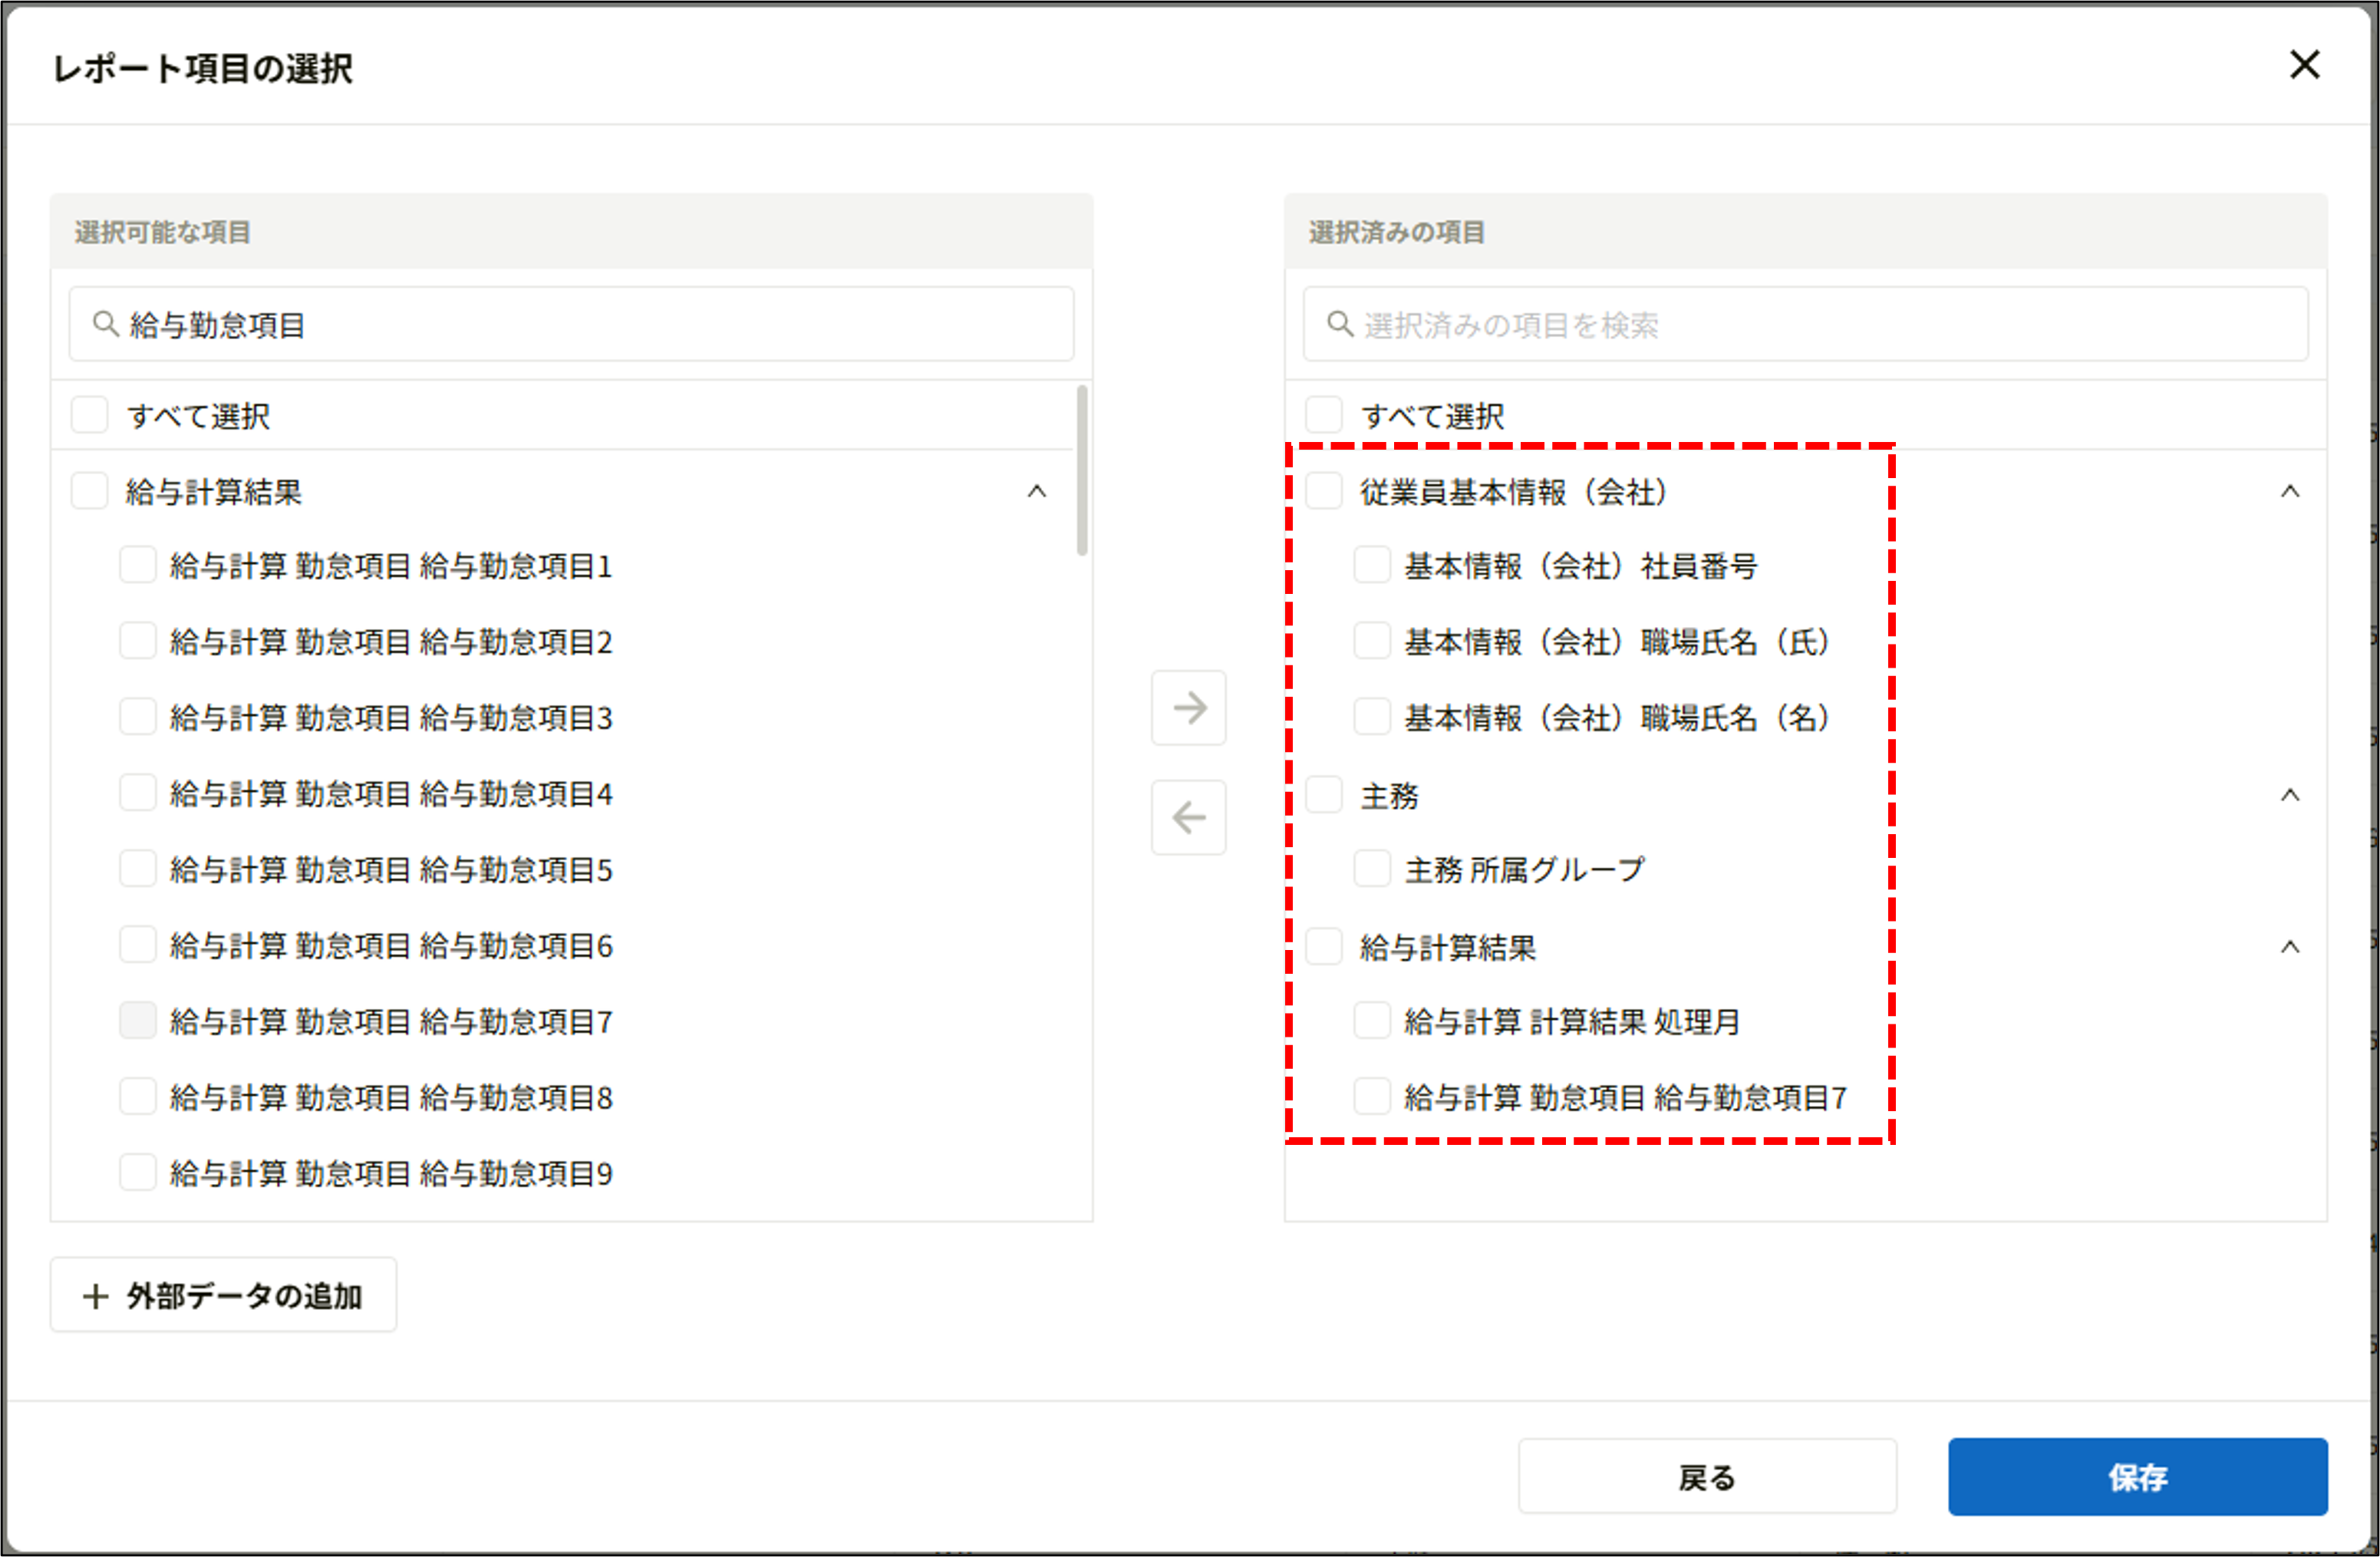This screenshot has height=1557, width=2380.
Task: Click the right arrow move button
Action: (x=1188, y=708)
